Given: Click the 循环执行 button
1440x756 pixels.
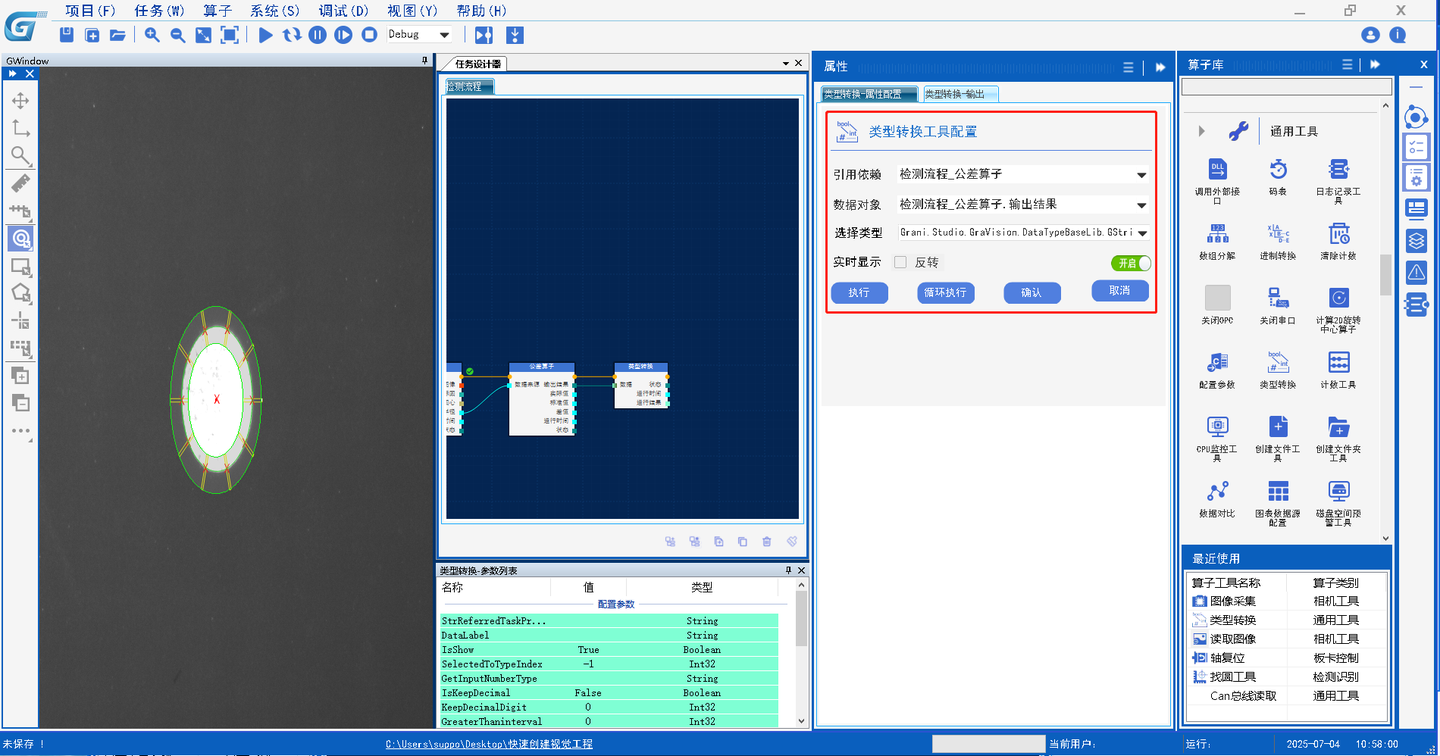Looking at the screenshot, I should pos(945,293).
